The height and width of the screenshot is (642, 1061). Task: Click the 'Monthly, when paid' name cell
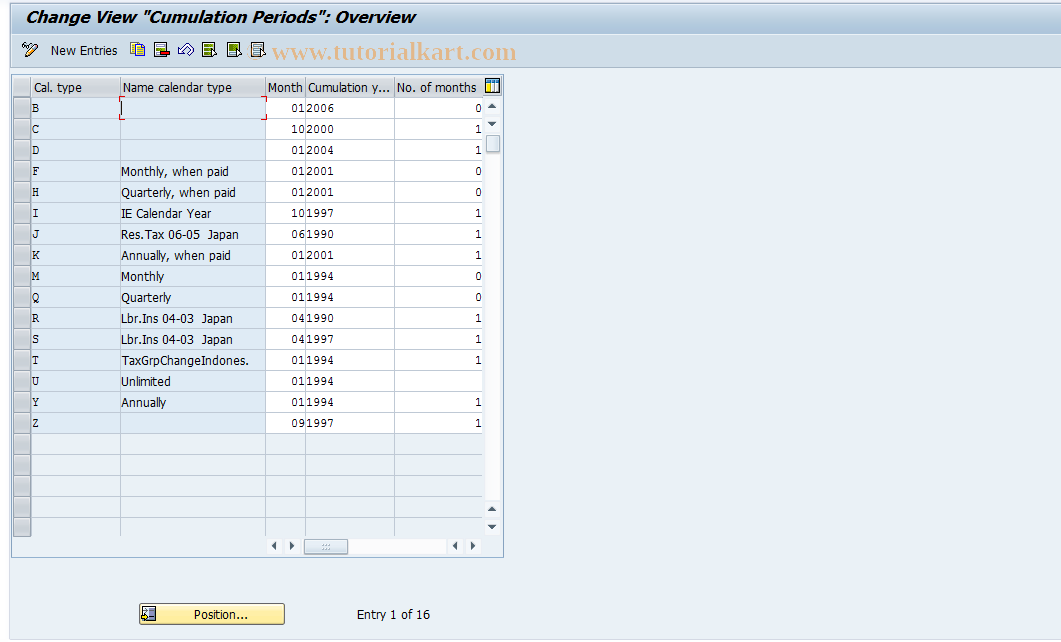click(x=193, y=171)
